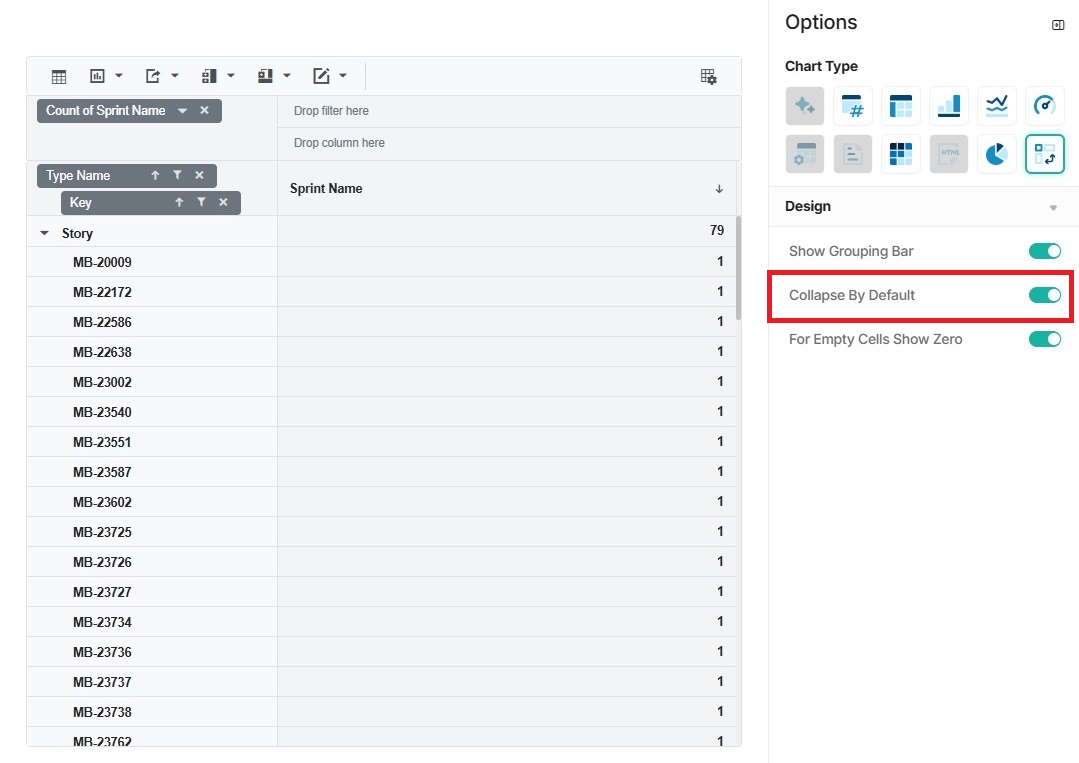Toggle For Empty Cells Show Zero
Screen dimensions: 1079x763
[1044, 339]
